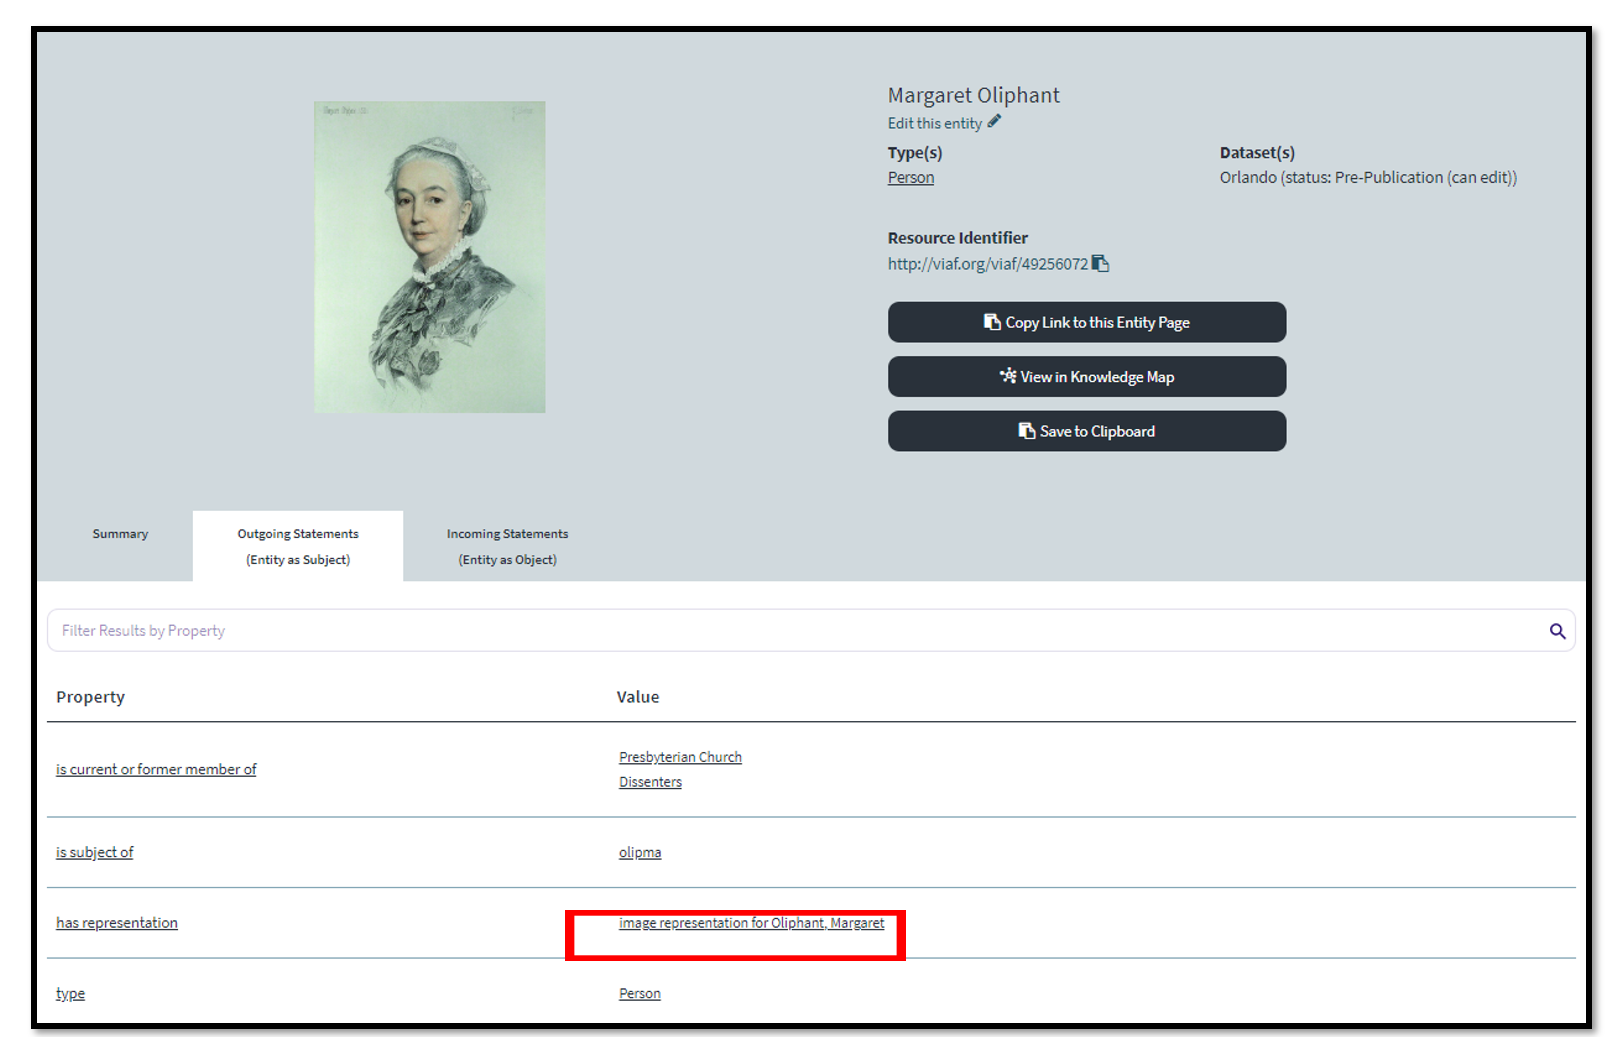Screen dimensions: 1624x1037
Task: Open the Dissenters value link
Action: click(x=650, y=782)
